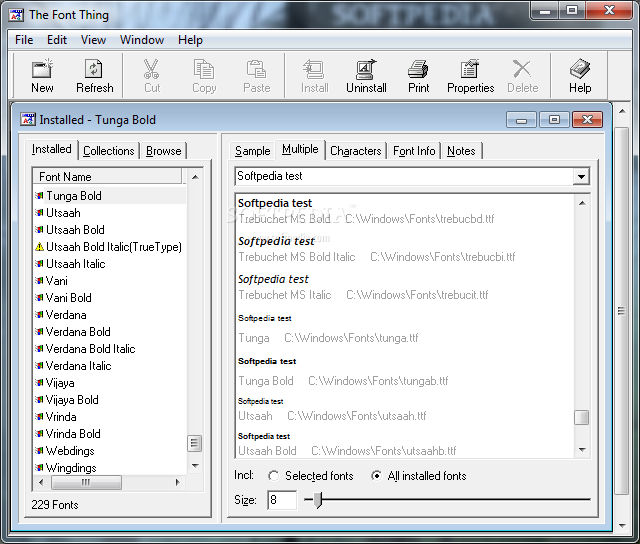The width and height of the screenshot is (640, 544).
Task: Click the Trebuchet MS Bold Italic sample
Action: point(276,241)
